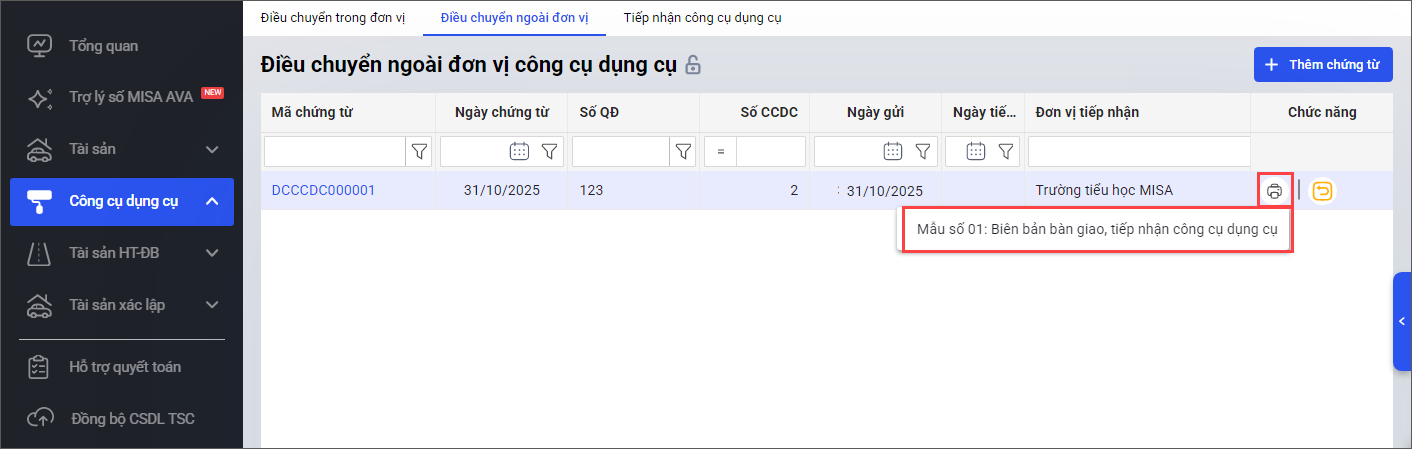Click filter funnel in Ngày tiếp nhận column
1412x449 pixels.
pos(1006,152)
